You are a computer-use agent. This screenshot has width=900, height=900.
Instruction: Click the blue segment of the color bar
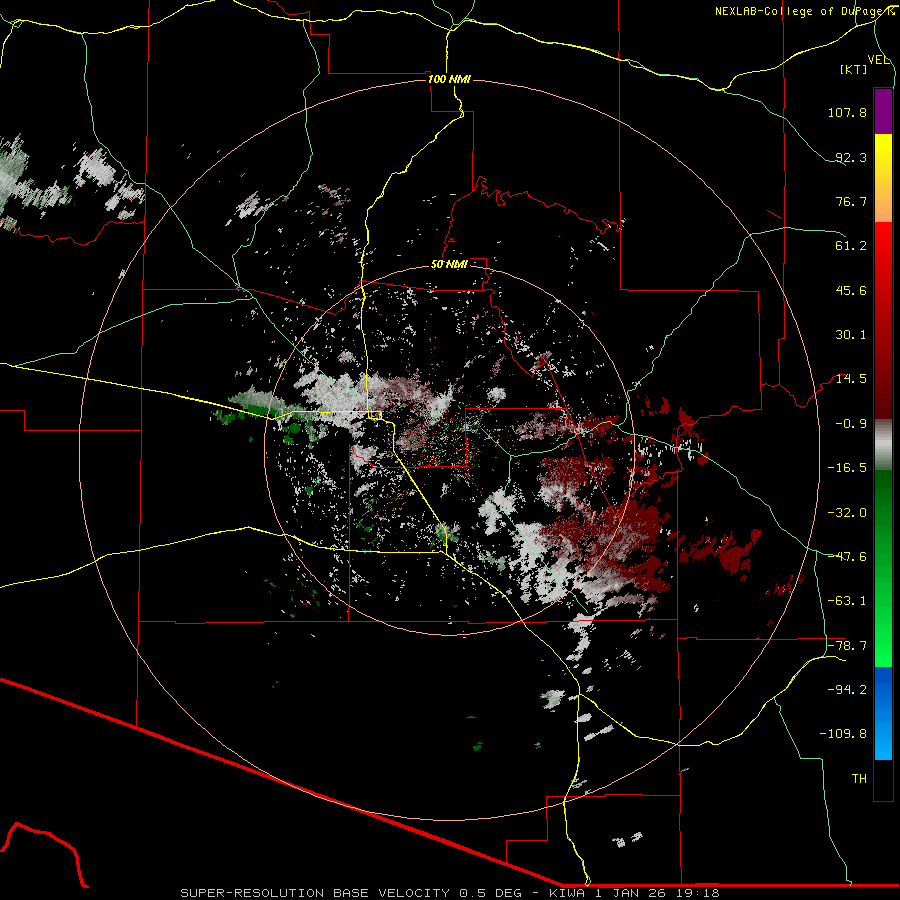coord(883,713)
